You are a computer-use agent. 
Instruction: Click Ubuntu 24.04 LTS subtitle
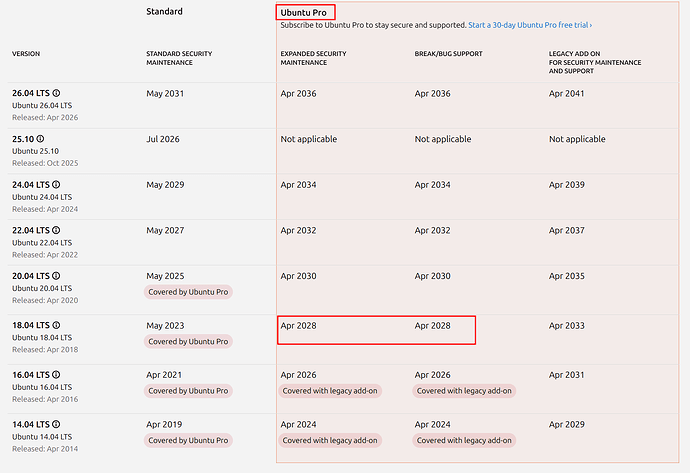pos(42,197)
